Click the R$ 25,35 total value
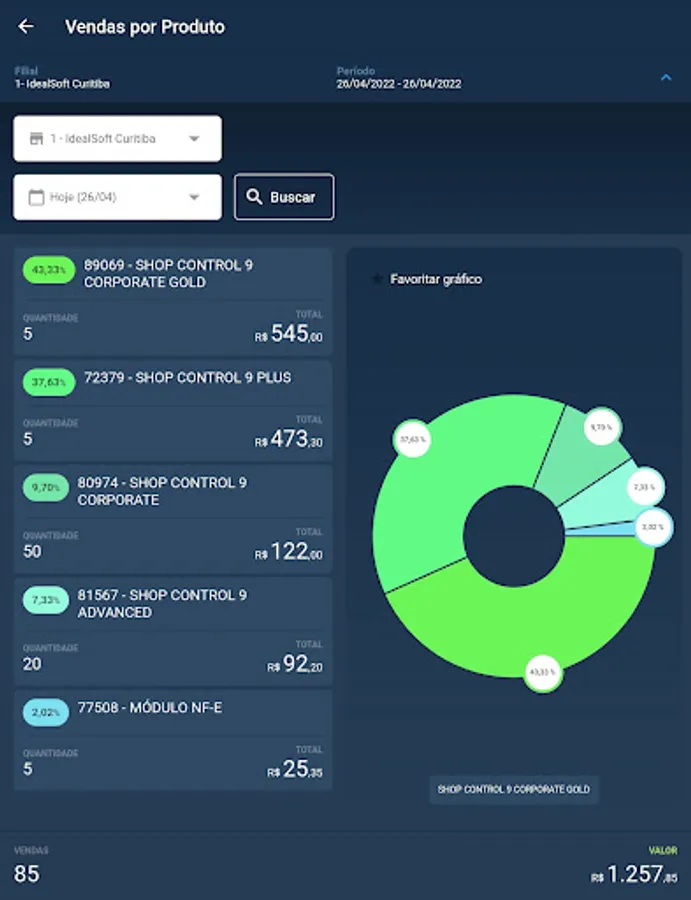The height and width of the screenshot is (900, 691). [294, 769]
